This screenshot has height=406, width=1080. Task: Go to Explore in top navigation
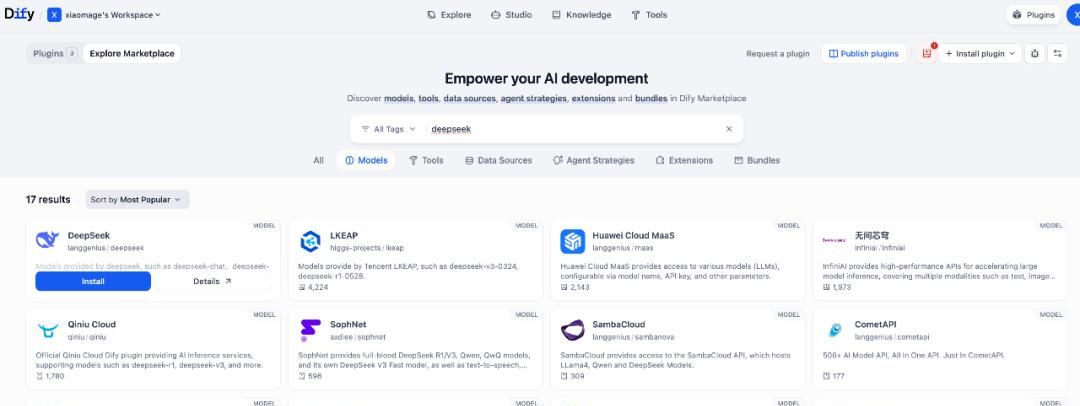(x=449, y=14)
